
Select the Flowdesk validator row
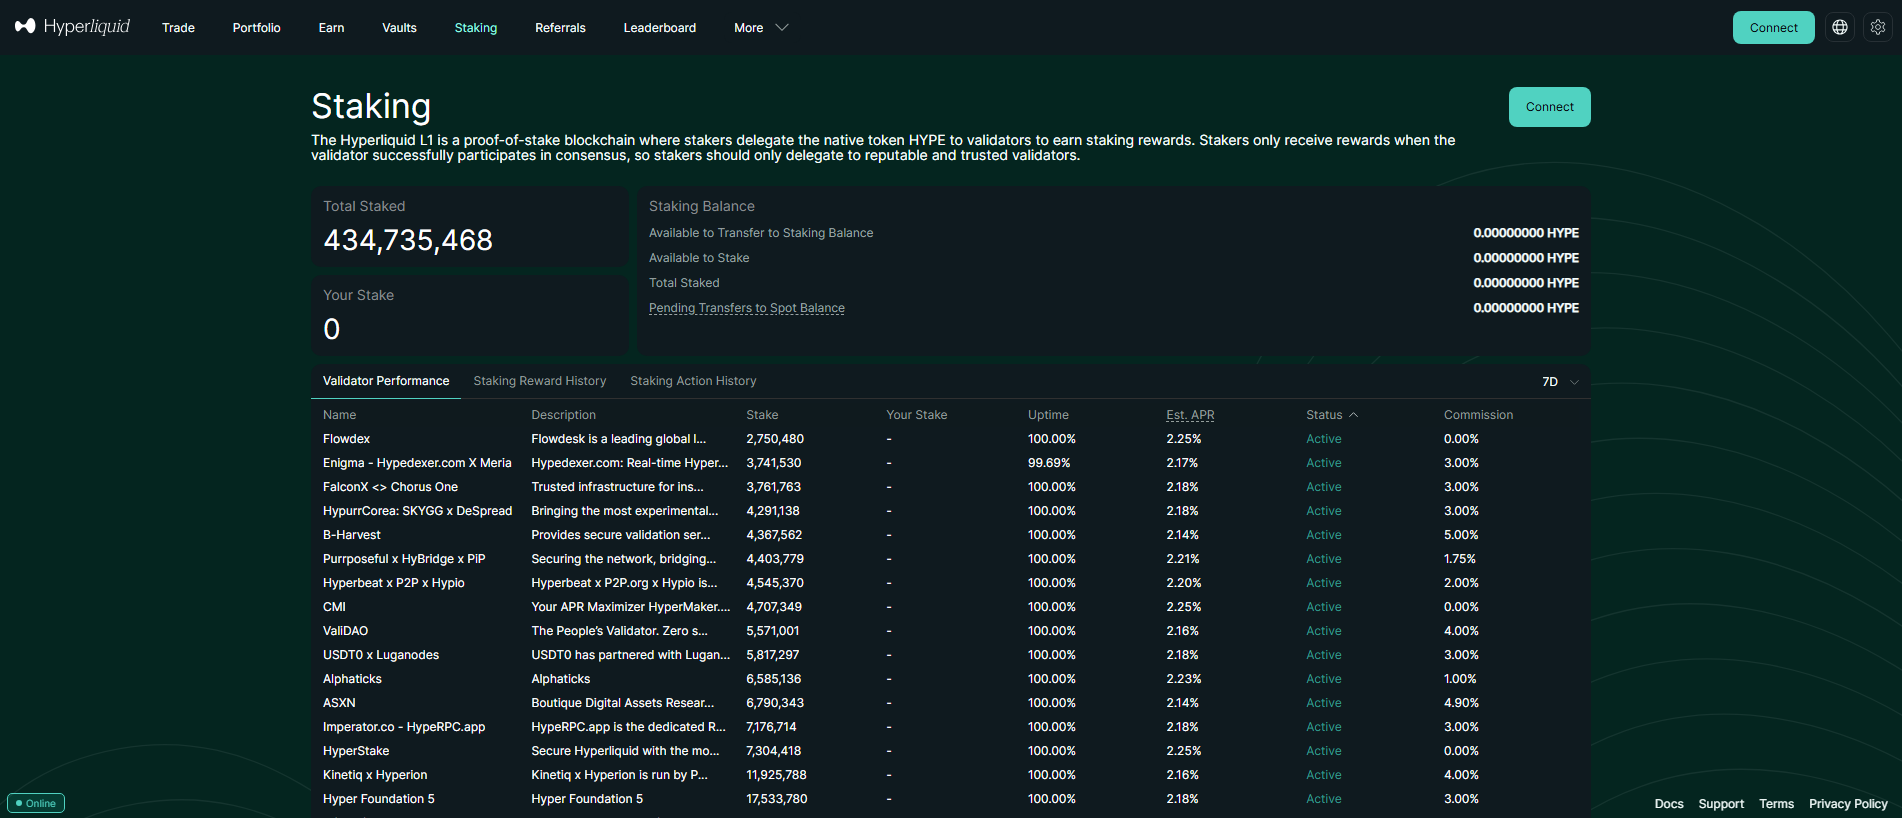coord(950,439)
